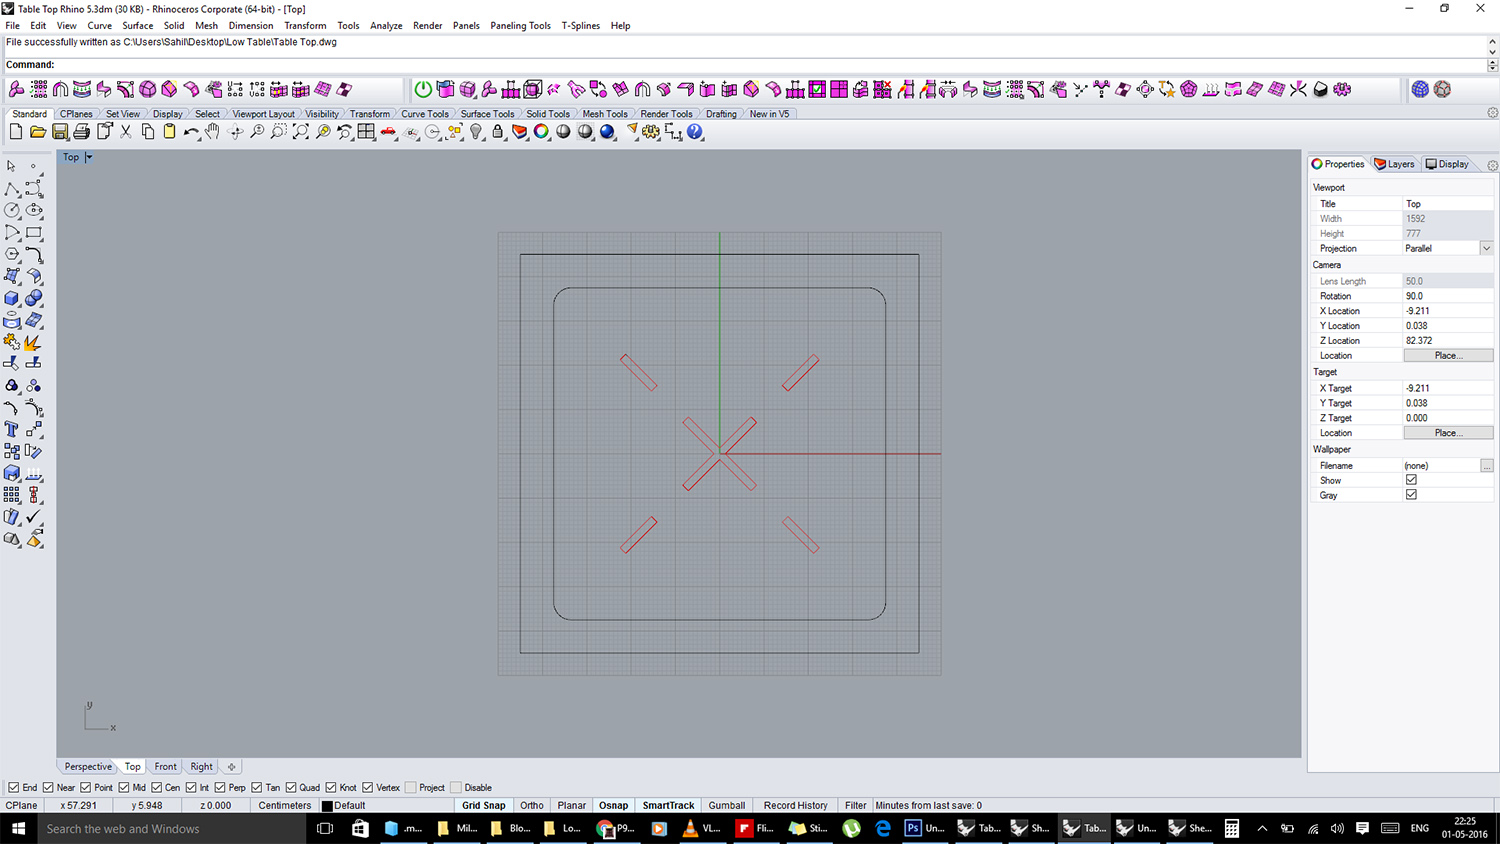Save the model with the floppy icon
The width and height of the screenshot is (1500, 844).
point(60,132)
